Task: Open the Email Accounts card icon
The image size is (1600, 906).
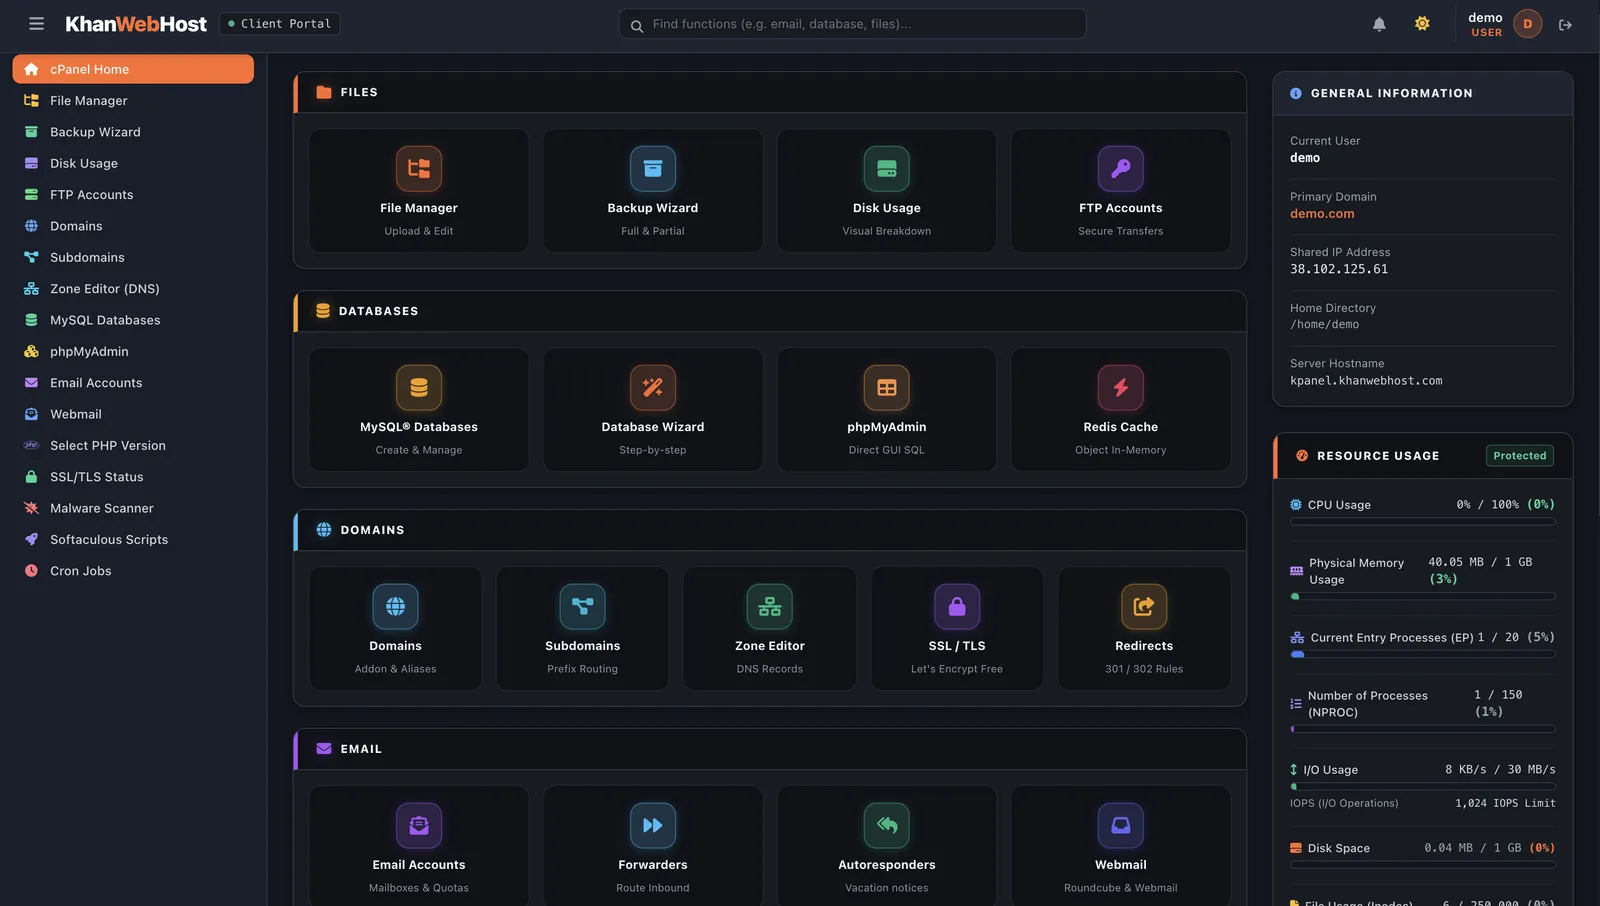Action: [419, 826]
